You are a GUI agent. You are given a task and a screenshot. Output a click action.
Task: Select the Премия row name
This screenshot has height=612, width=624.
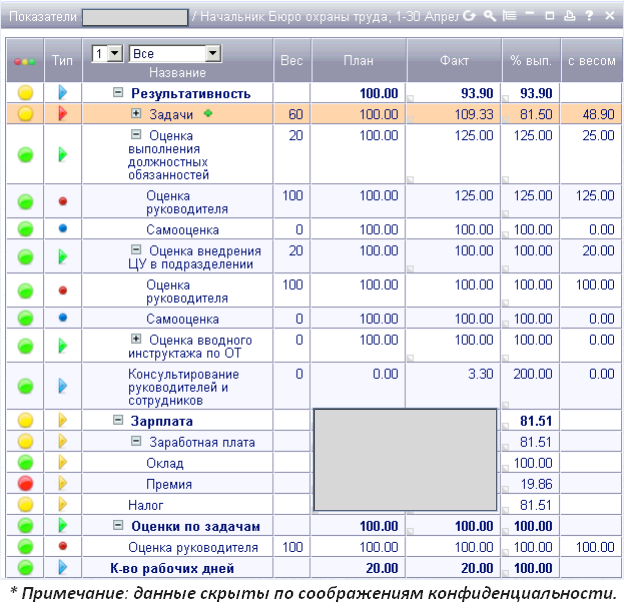coord(169,484)
